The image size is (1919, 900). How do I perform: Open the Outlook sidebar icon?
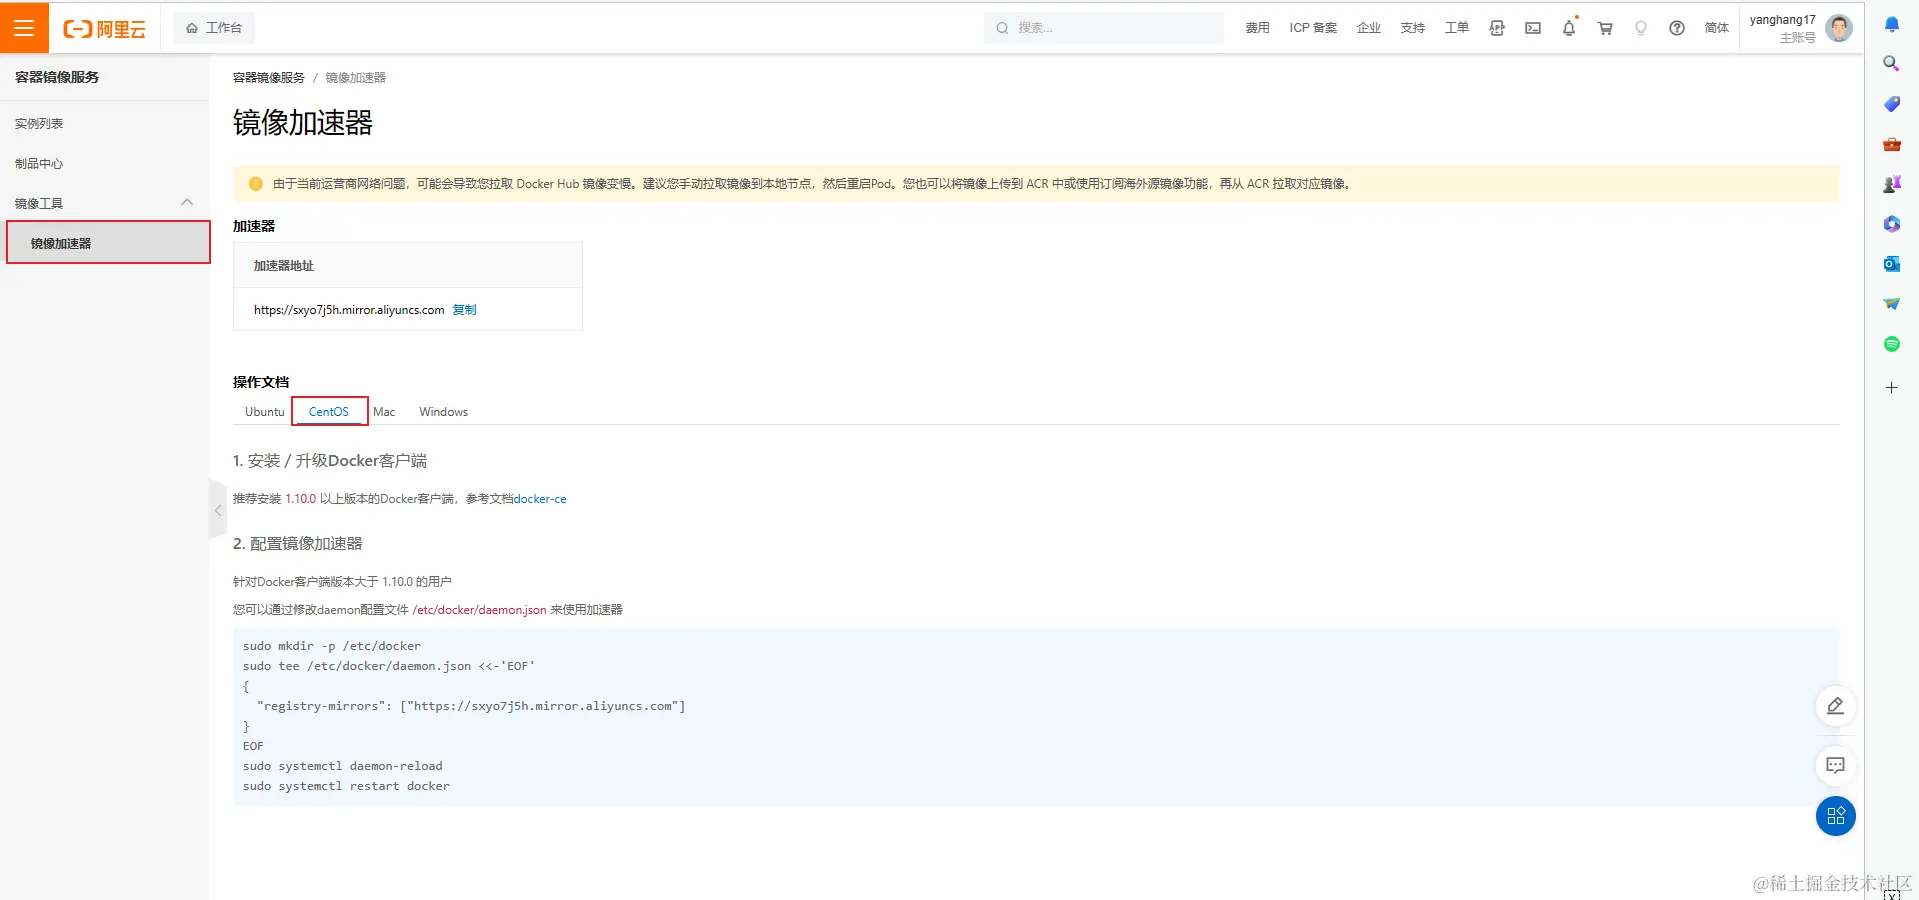pyautogui.click(x=1891, y=264)
